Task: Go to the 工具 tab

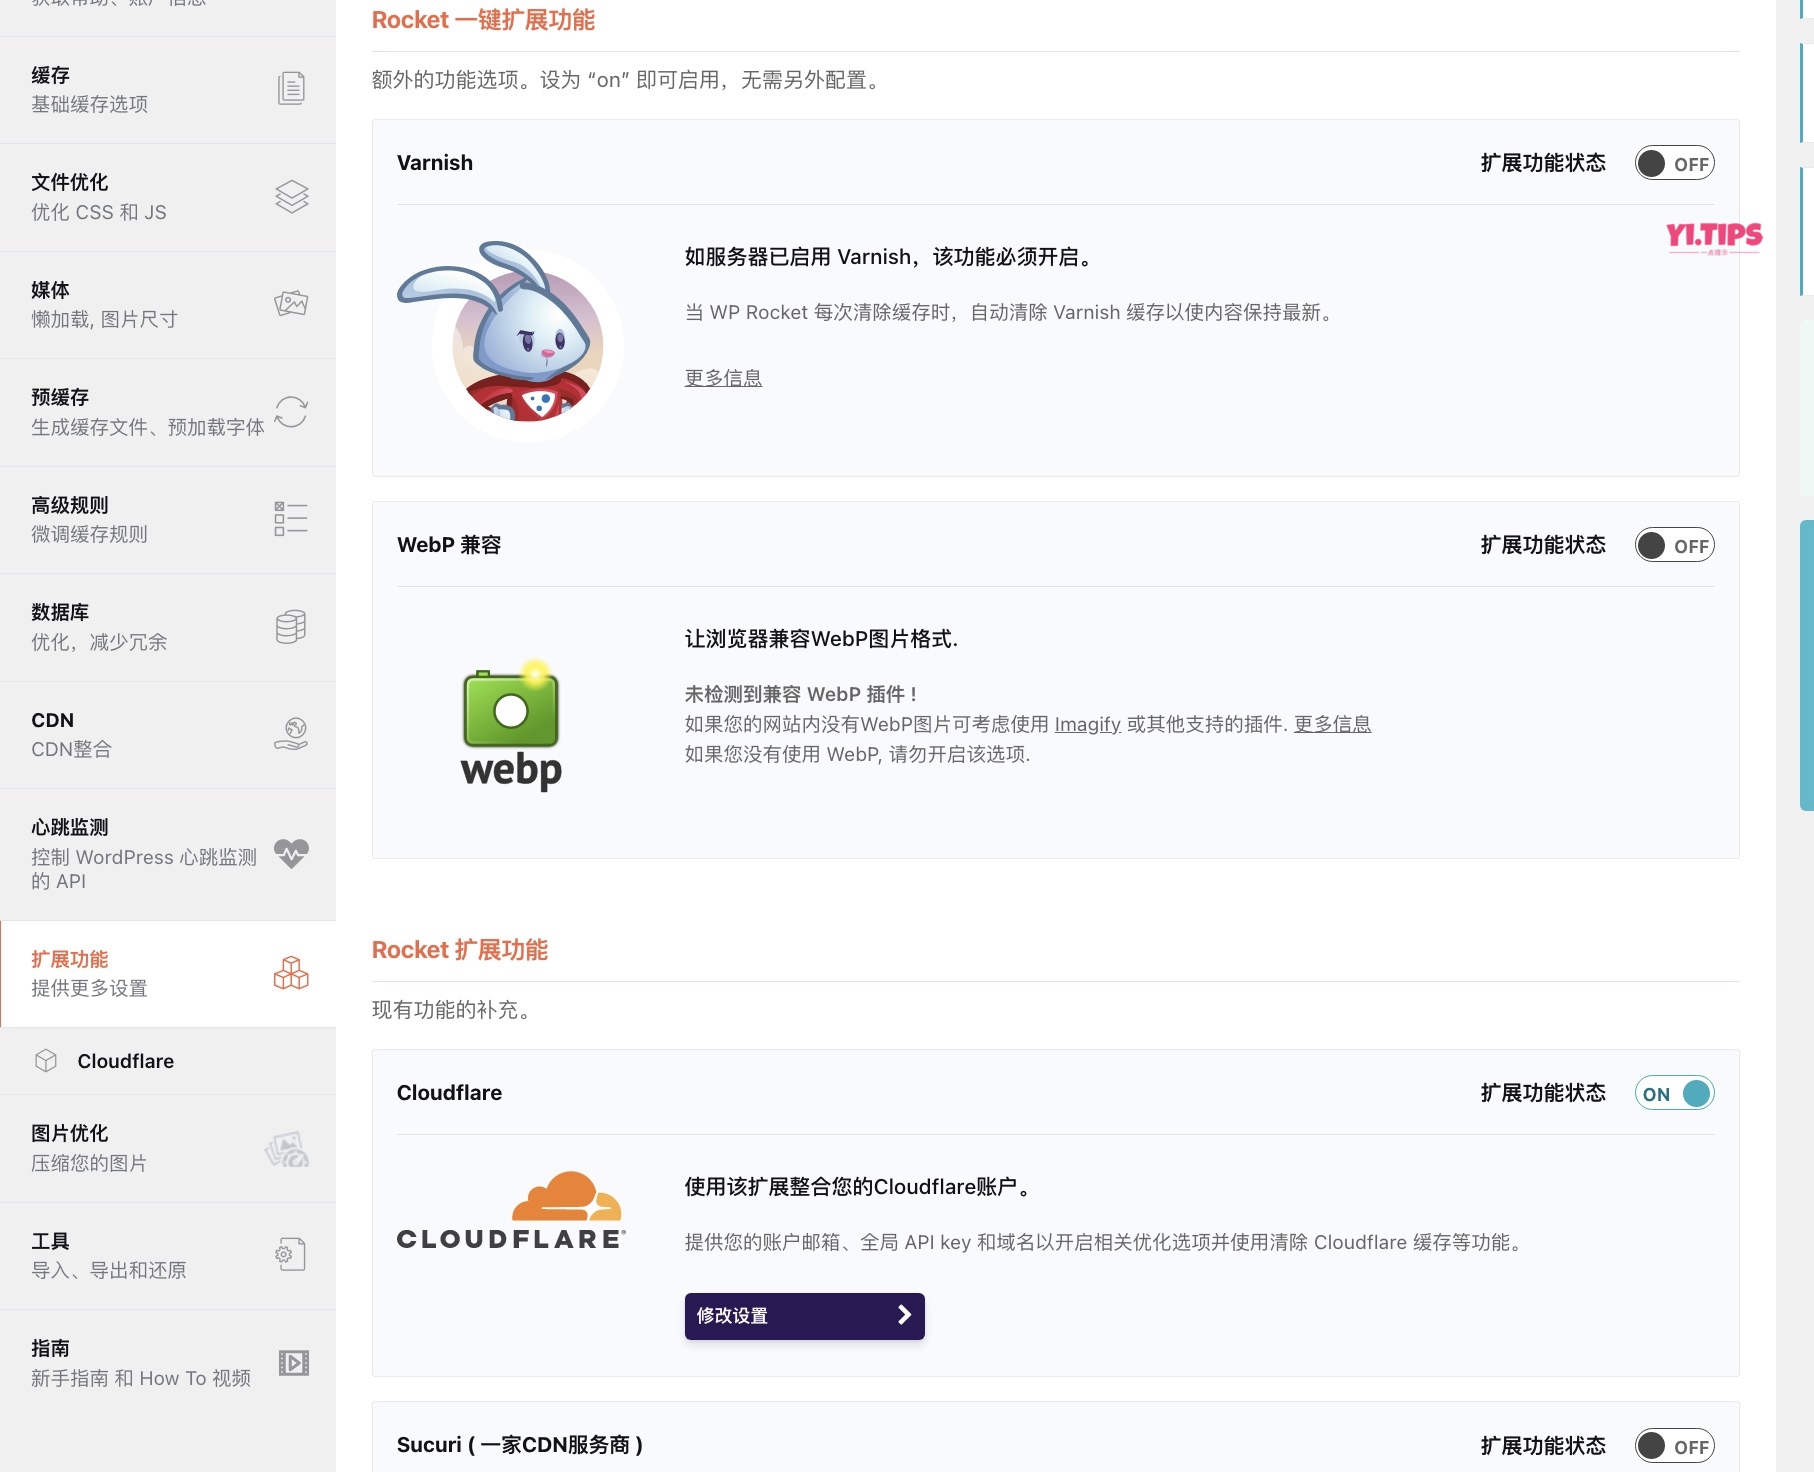Action: [168, 1256]
